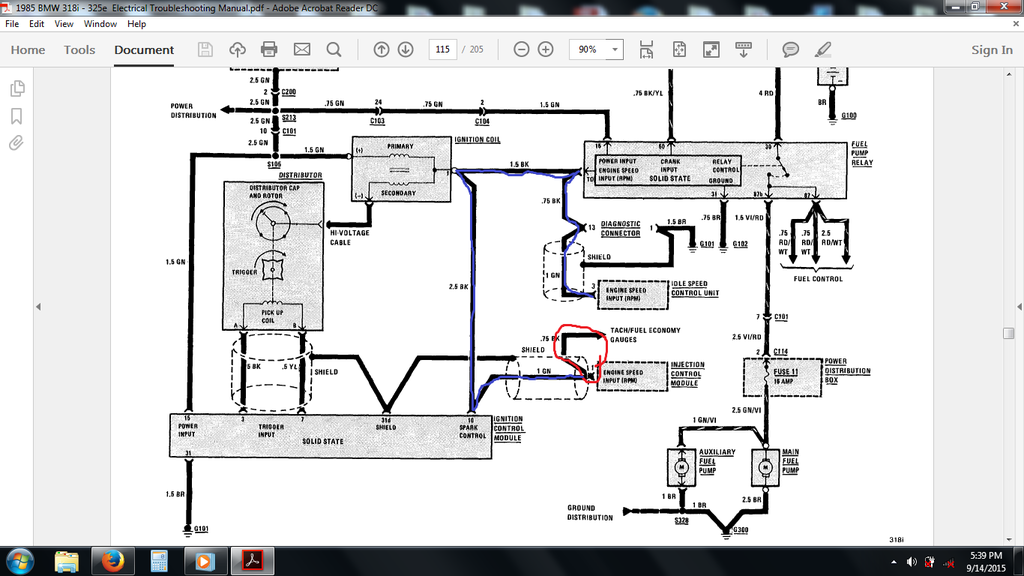This screenshot has height=576, width=1024.
Task: Switch to the Tools tab
Action: click(x=79, y=50)
